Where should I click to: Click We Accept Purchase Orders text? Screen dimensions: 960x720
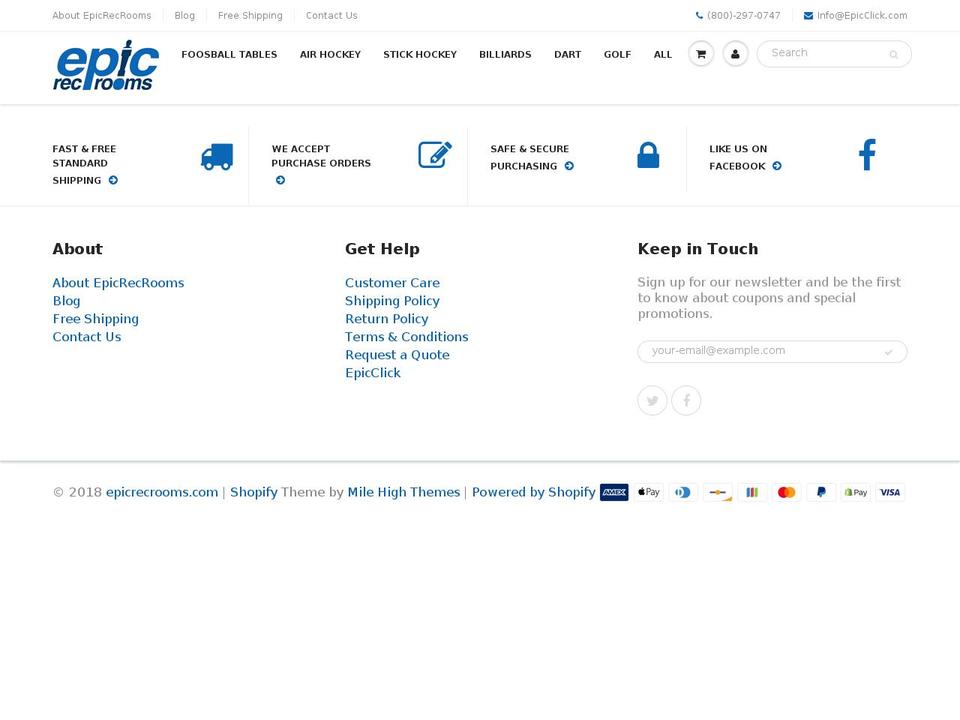coord(321,156)
